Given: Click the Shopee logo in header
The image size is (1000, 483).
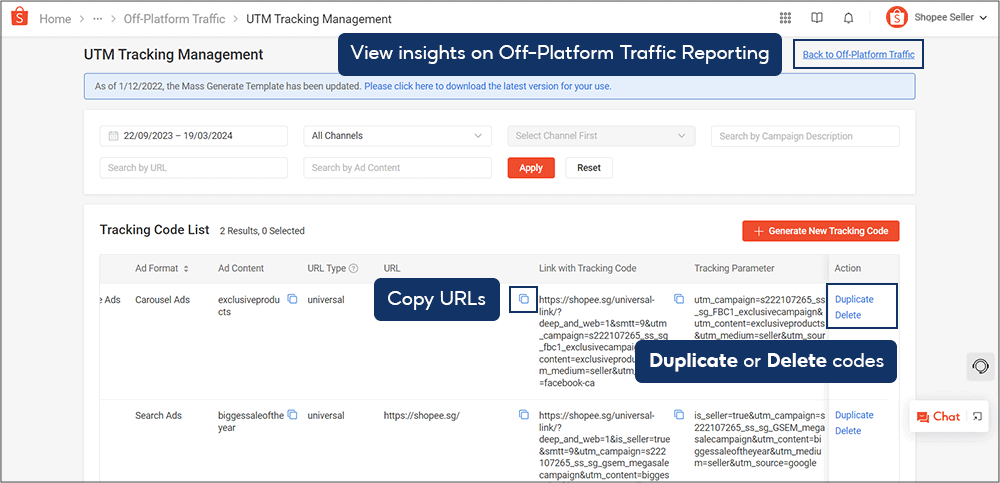Looking at the screenshot, I should pyautogui.click(x=19, y=19).
